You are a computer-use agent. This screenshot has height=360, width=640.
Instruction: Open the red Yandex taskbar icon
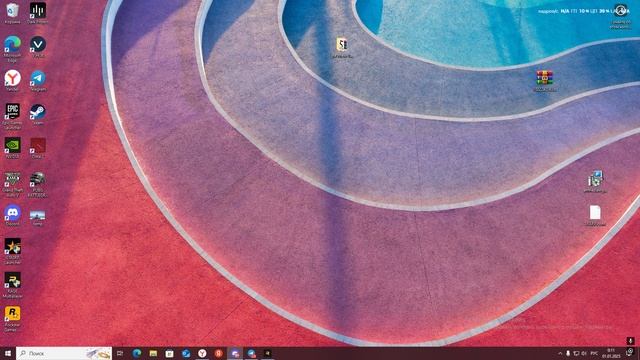(x=219, y=353)
